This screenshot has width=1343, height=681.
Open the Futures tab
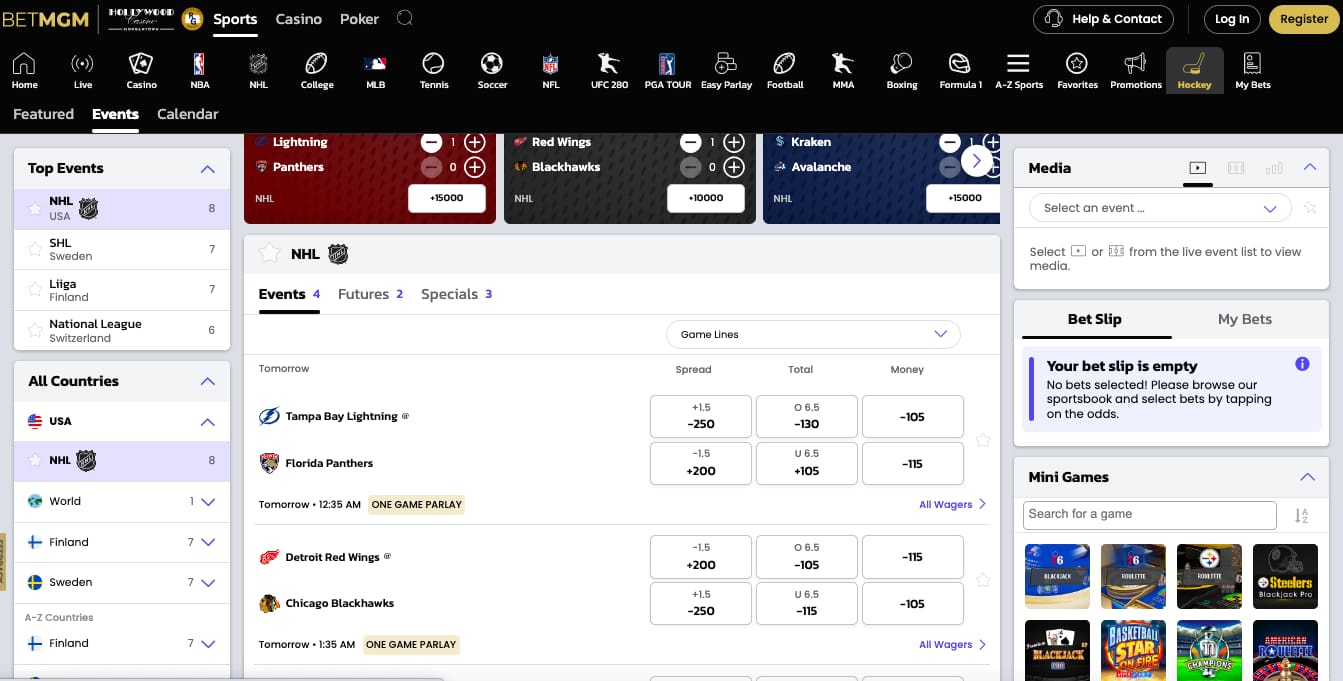coord(370,294)
